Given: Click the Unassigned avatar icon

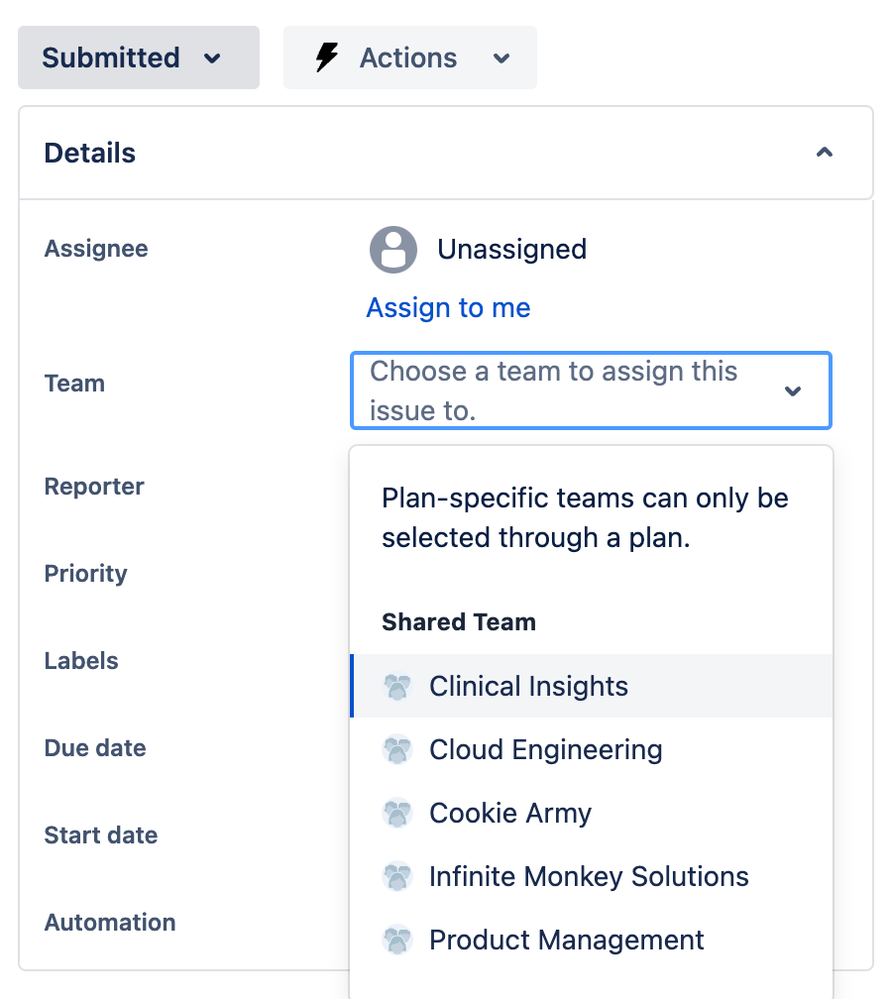Looking at the screenshot, I should coord(393,250).
